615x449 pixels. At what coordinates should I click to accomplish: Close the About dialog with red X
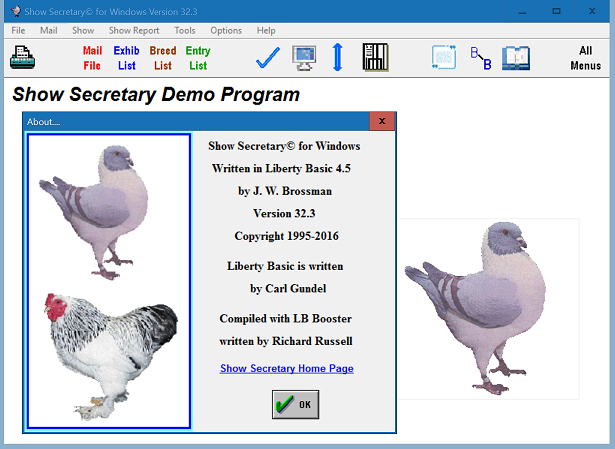(382, 121)
